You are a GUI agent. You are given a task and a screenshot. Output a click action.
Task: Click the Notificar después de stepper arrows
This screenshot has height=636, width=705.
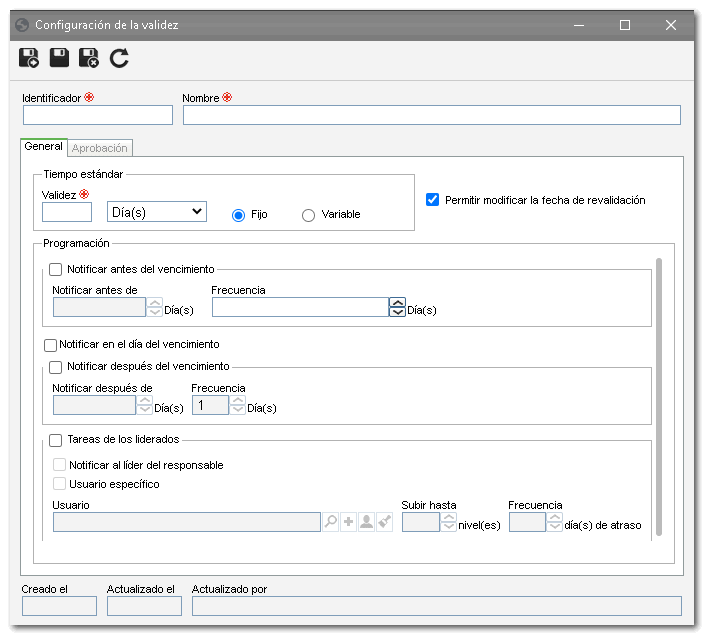click(x=144, y=405)
